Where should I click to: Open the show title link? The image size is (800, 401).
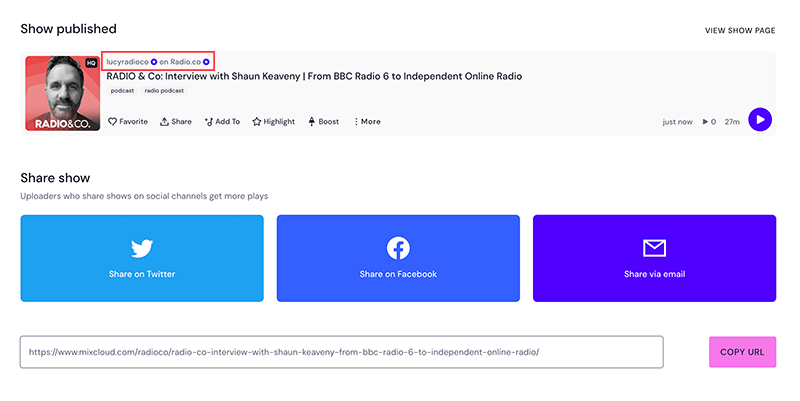314,76
